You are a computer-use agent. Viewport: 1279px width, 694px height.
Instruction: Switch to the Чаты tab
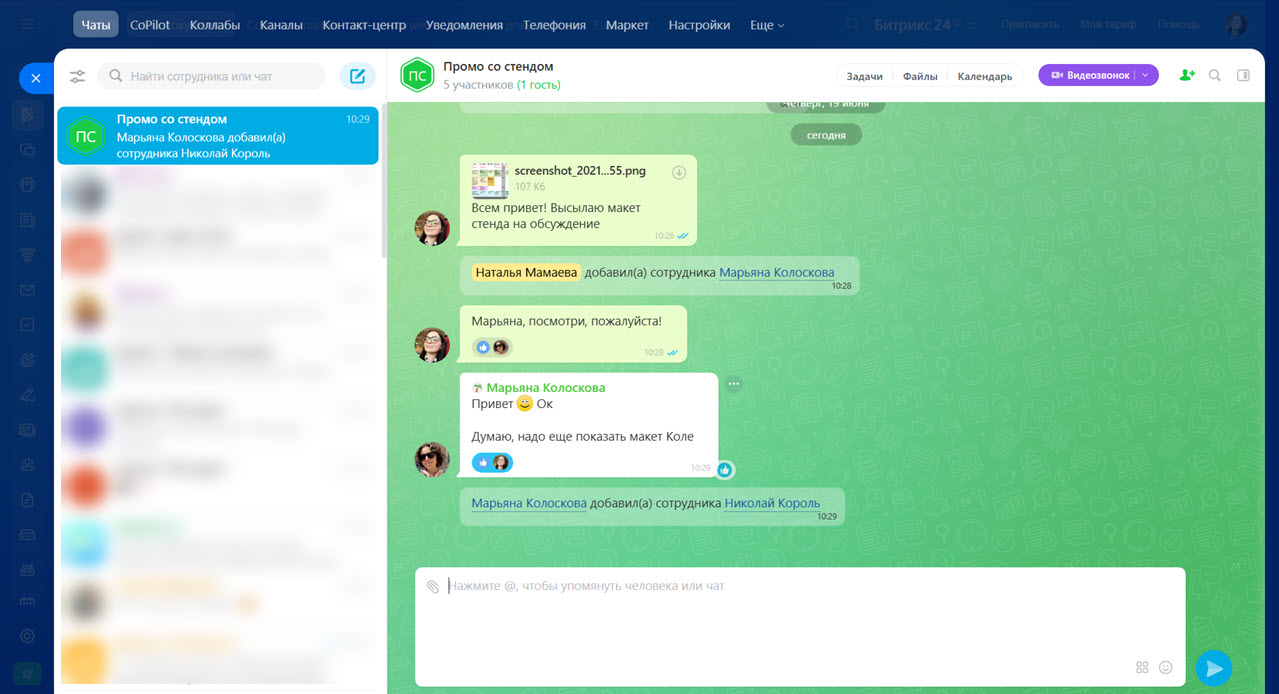96,25
